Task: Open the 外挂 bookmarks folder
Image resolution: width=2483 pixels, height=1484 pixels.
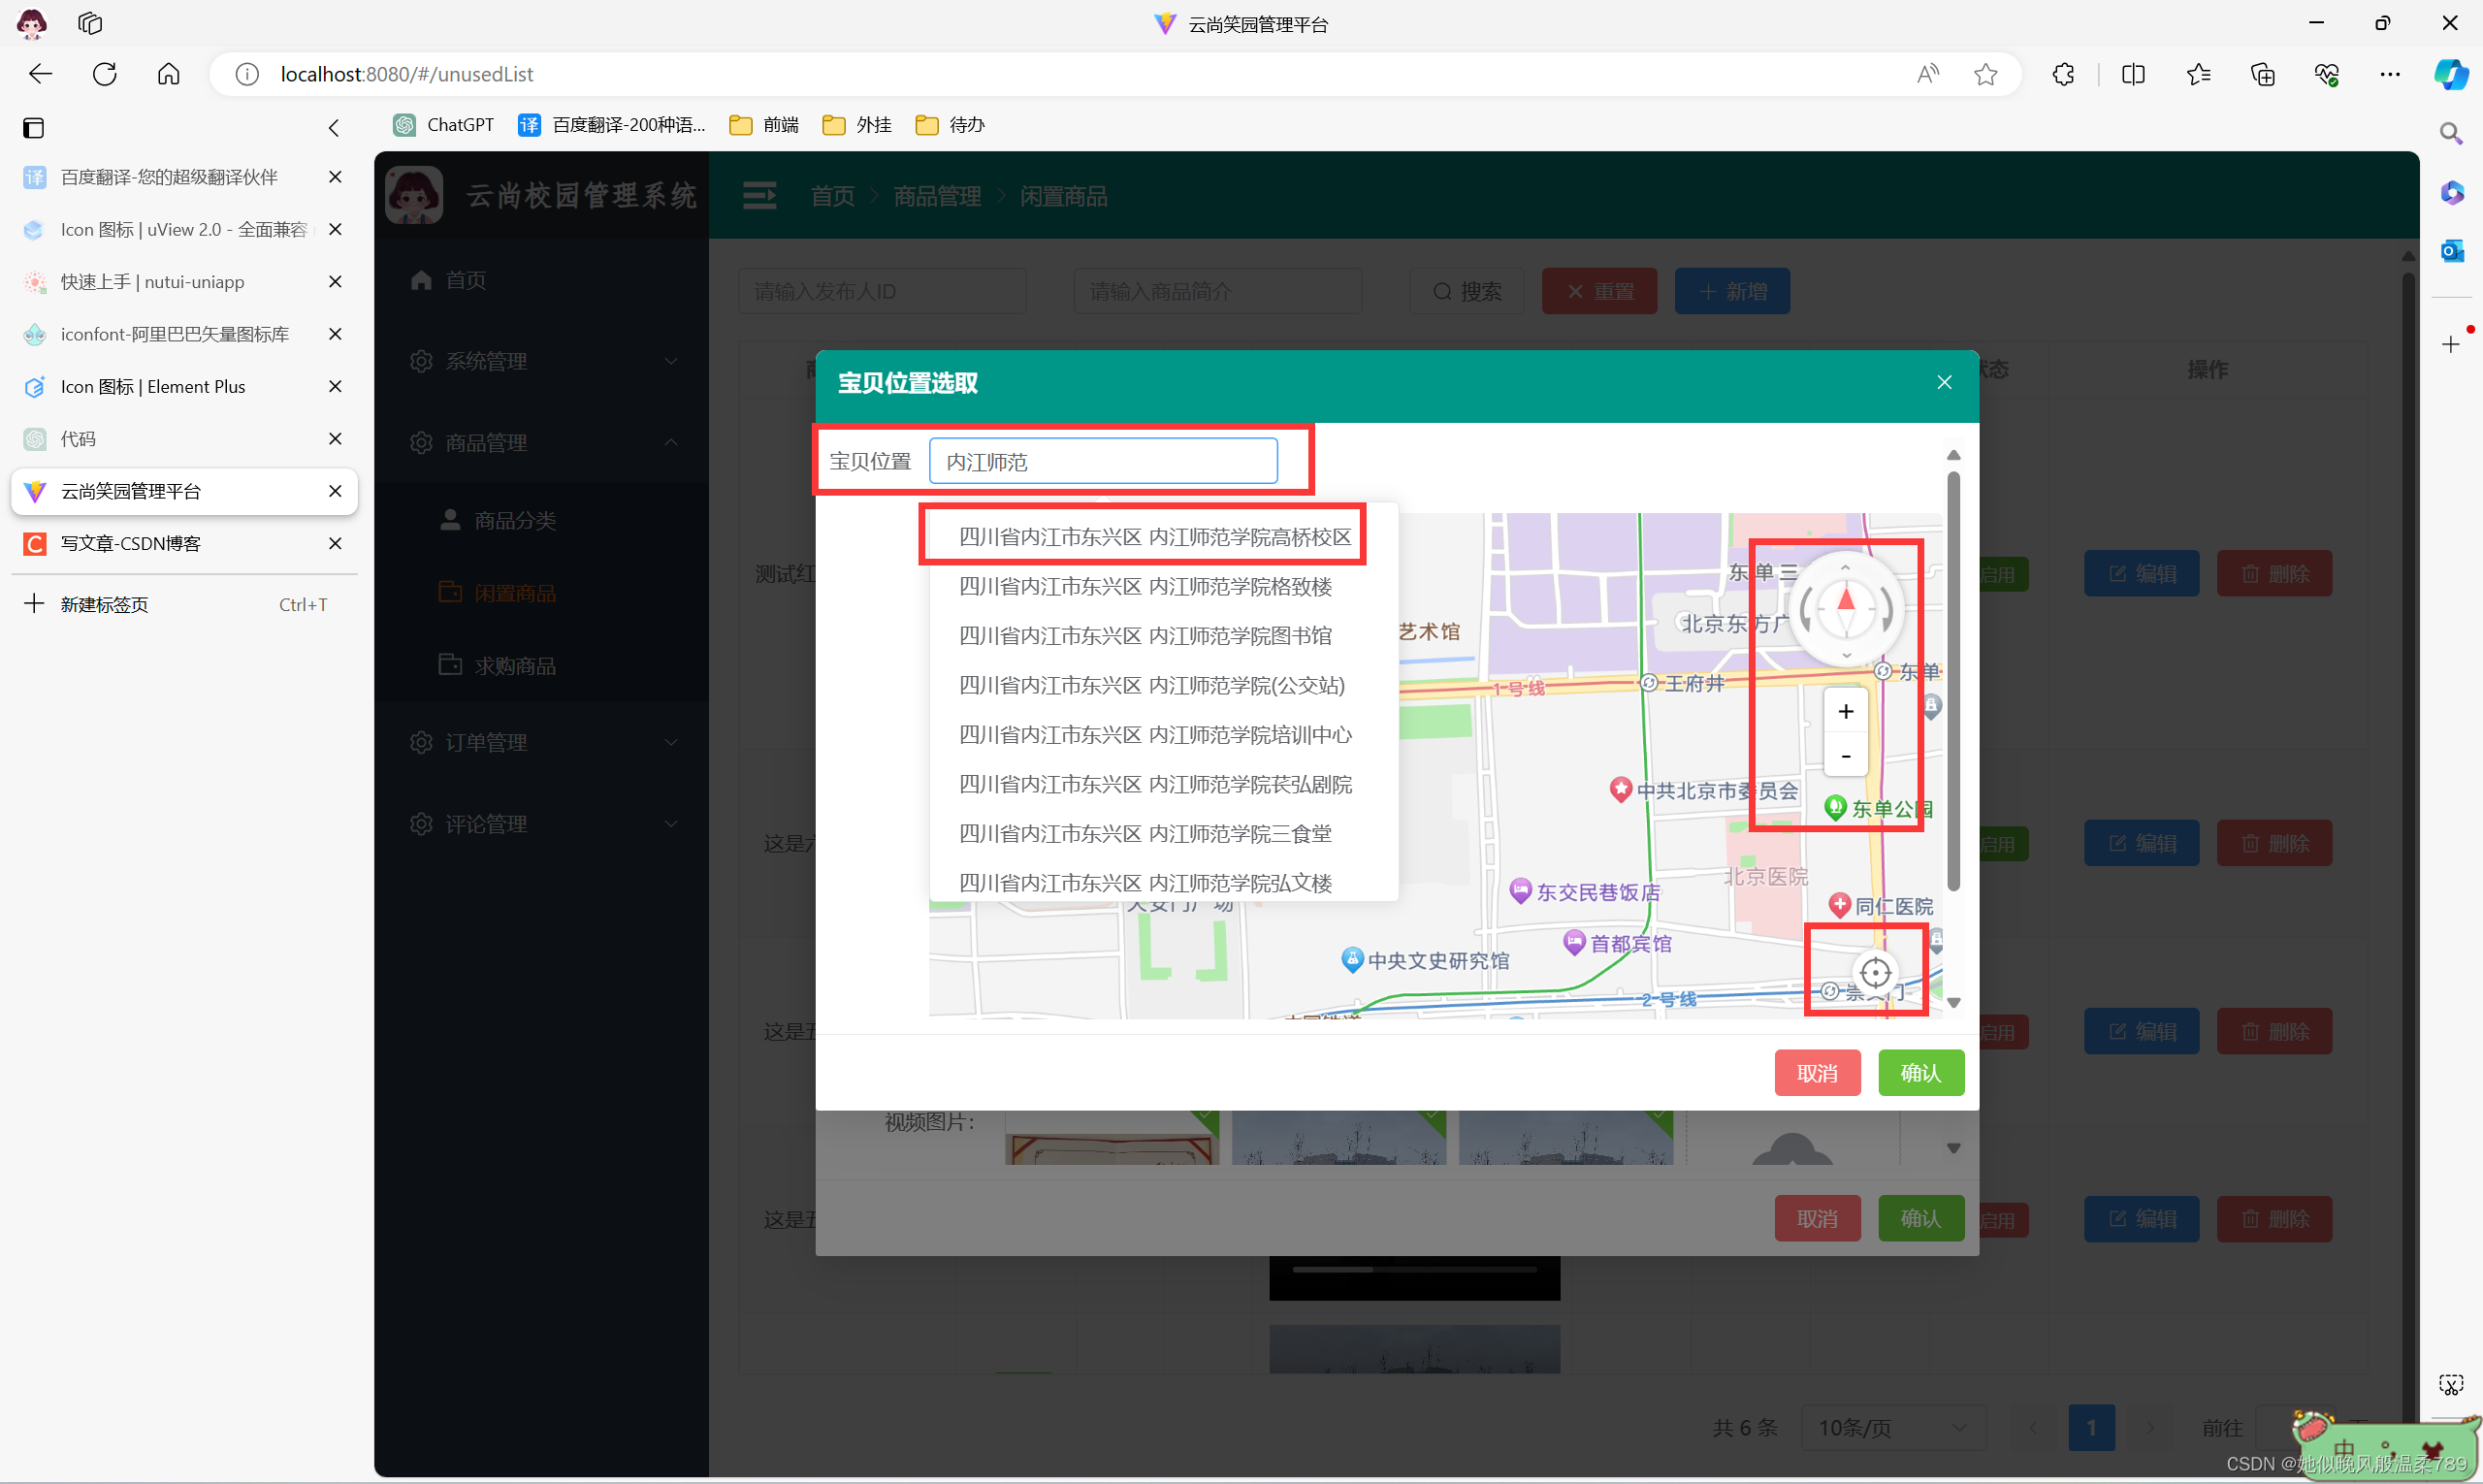Action: coord(858,125)
